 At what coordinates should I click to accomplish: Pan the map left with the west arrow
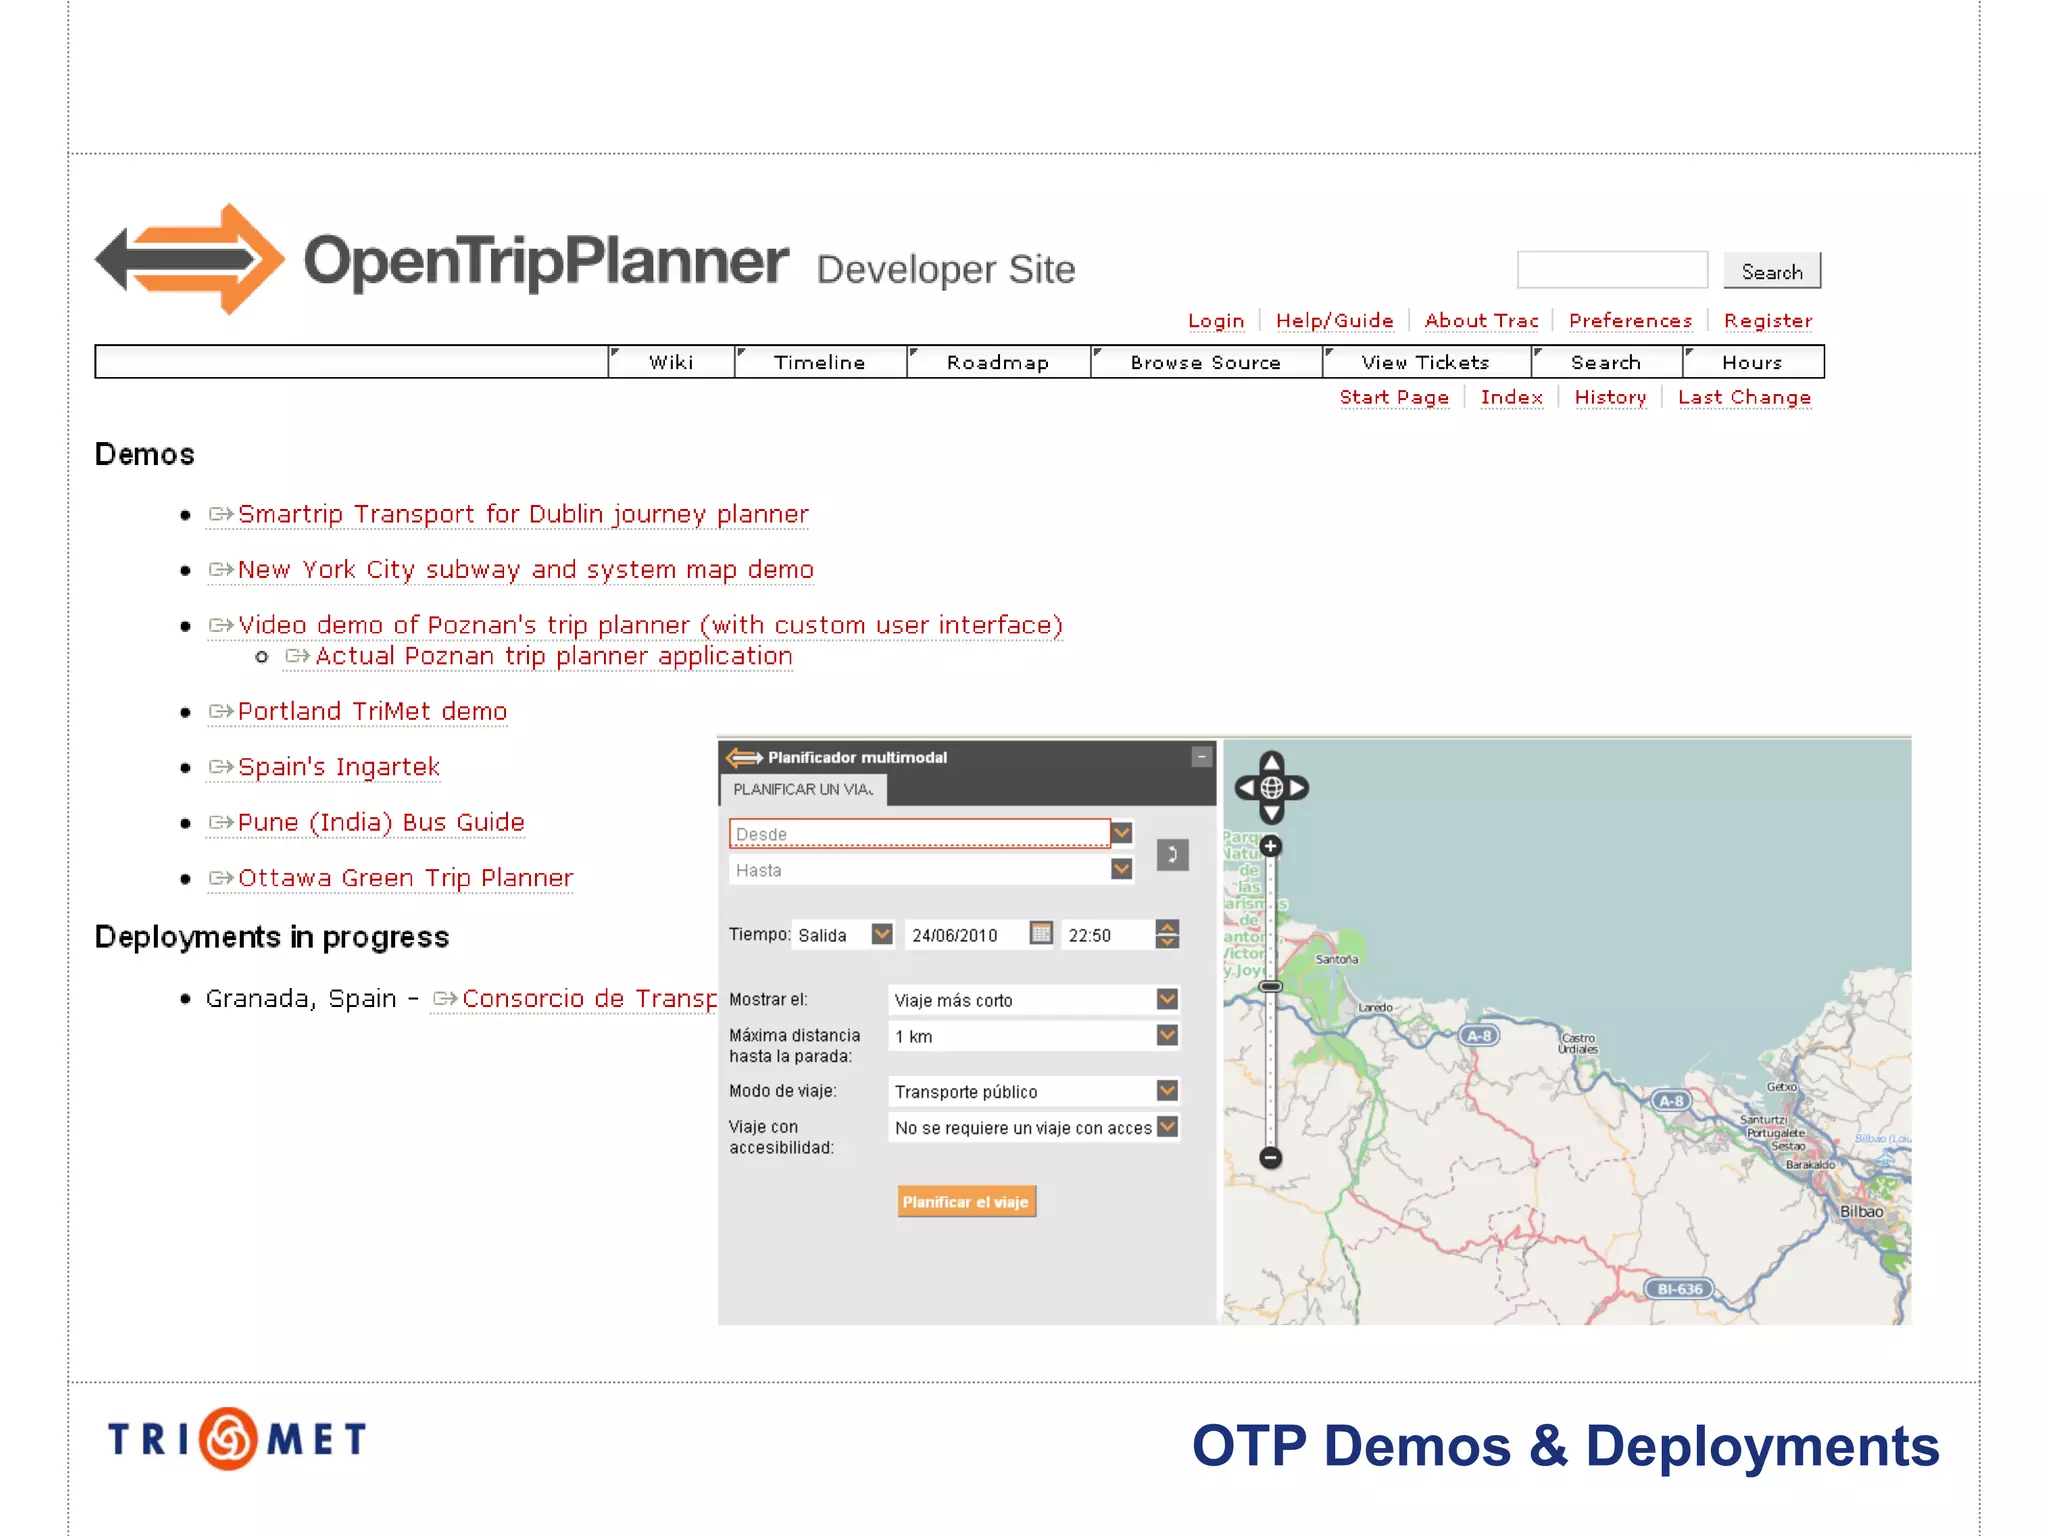(1246, 788)
